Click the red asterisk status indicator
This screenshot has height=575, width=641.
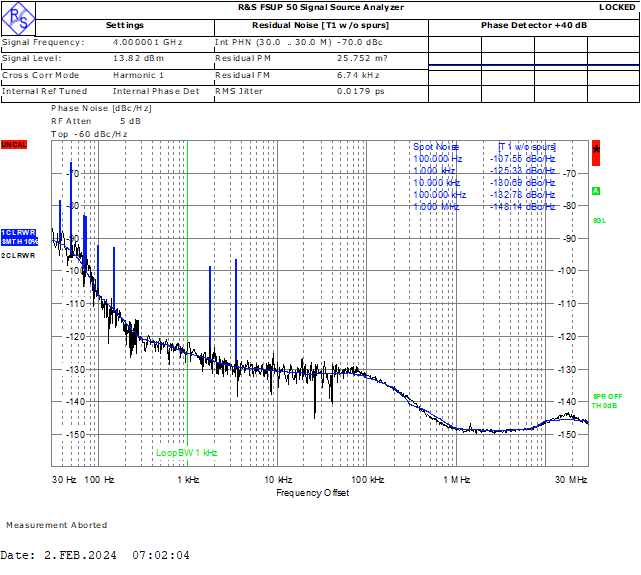tap(596, 151)
